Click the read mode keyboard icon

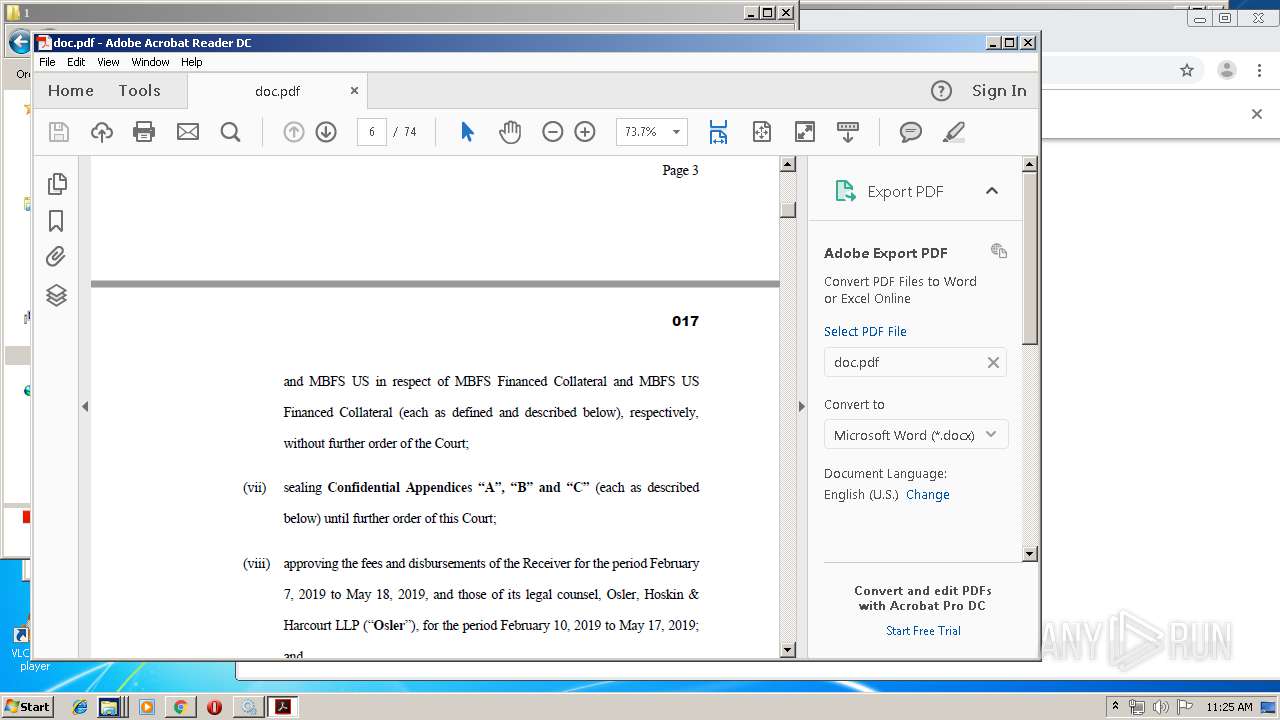(x=848, y=132)
